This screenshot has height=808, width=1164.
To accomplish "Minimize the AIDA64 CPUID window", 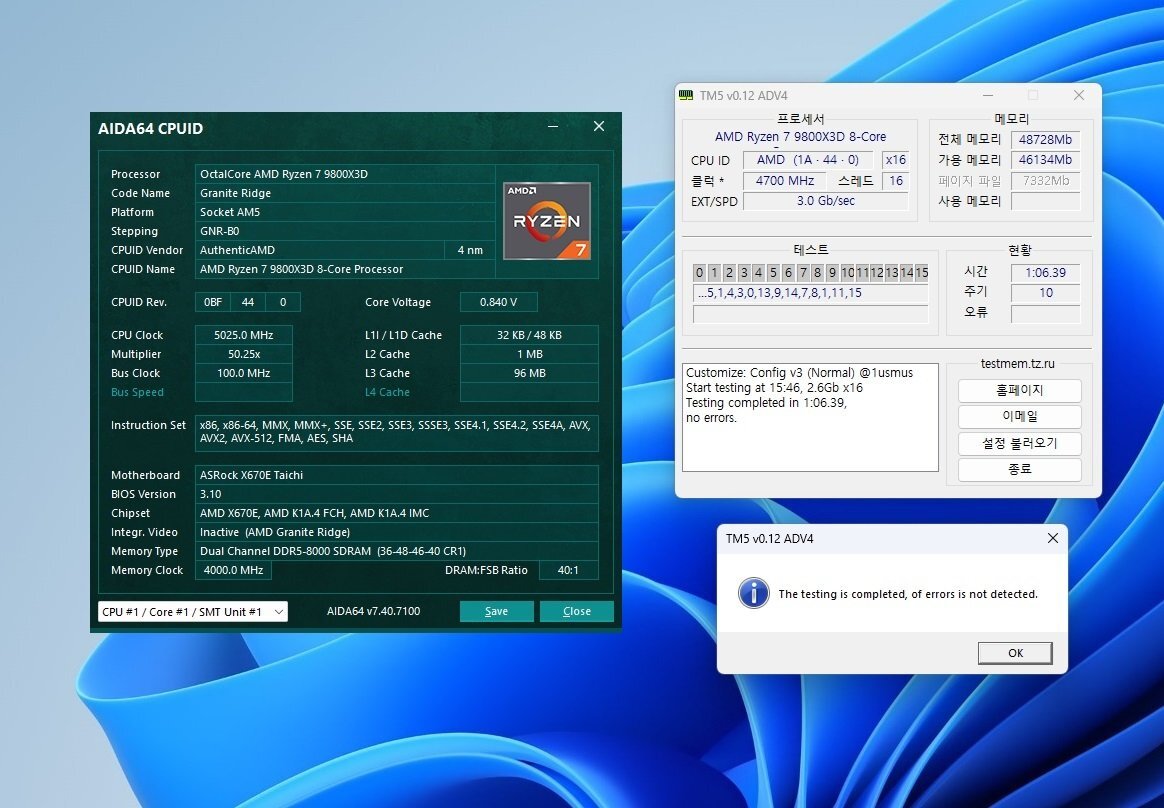I will [553, 126].
